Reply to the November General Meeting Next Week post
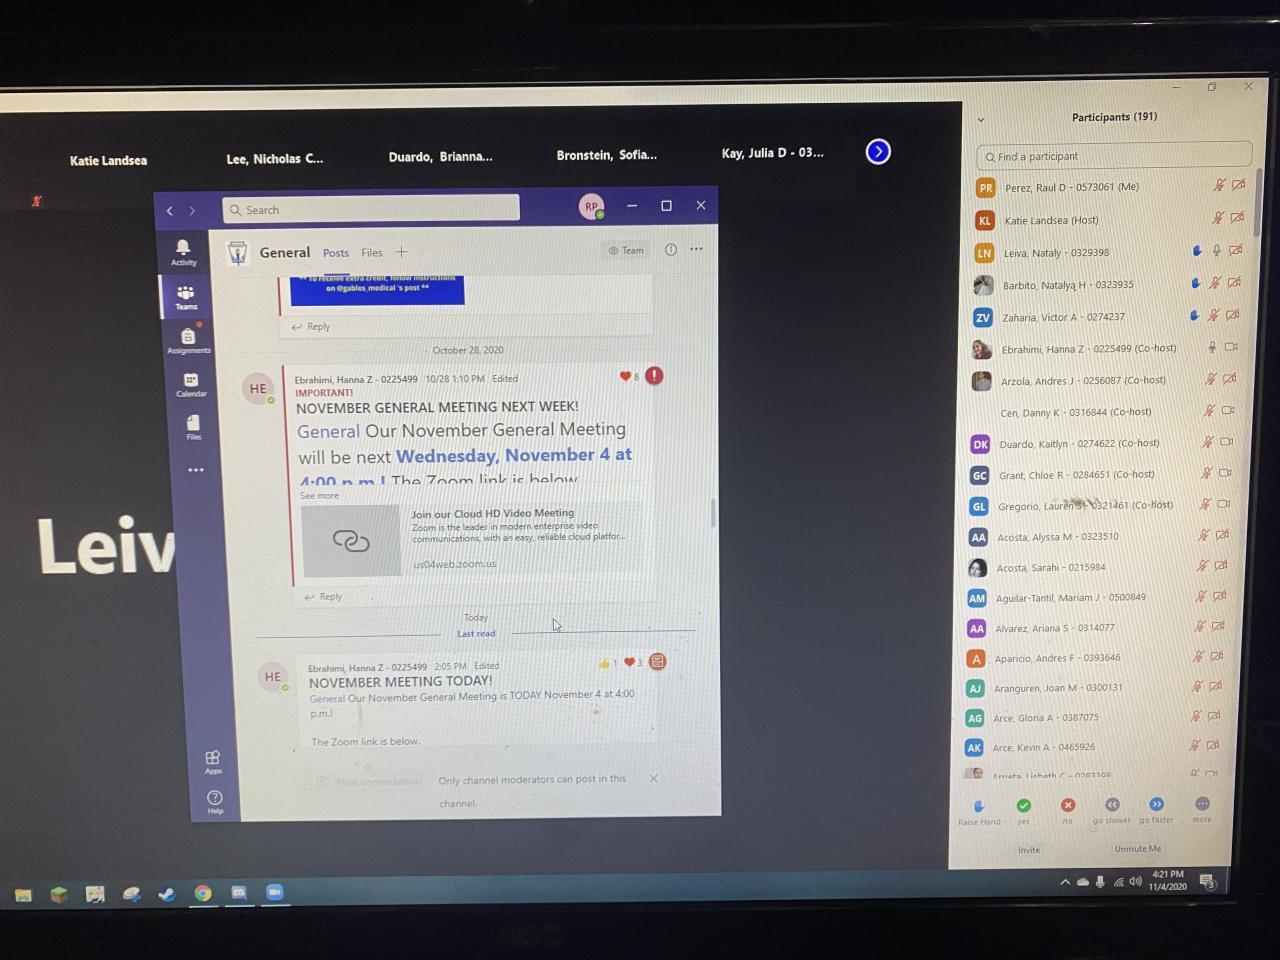This screenshot has width=1280, height=960. [x=323, y=597]
